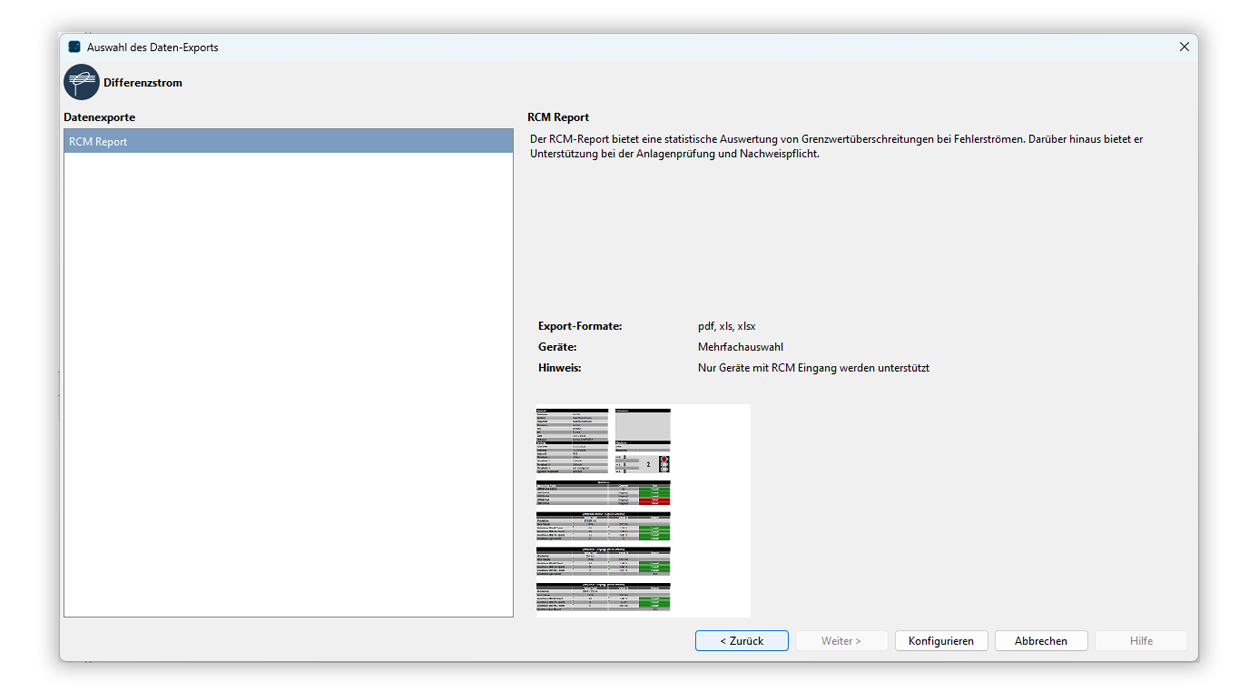Click the text pdf, xls, xlsx
The height and width of the screenshot is (695, 1258).
726,325
